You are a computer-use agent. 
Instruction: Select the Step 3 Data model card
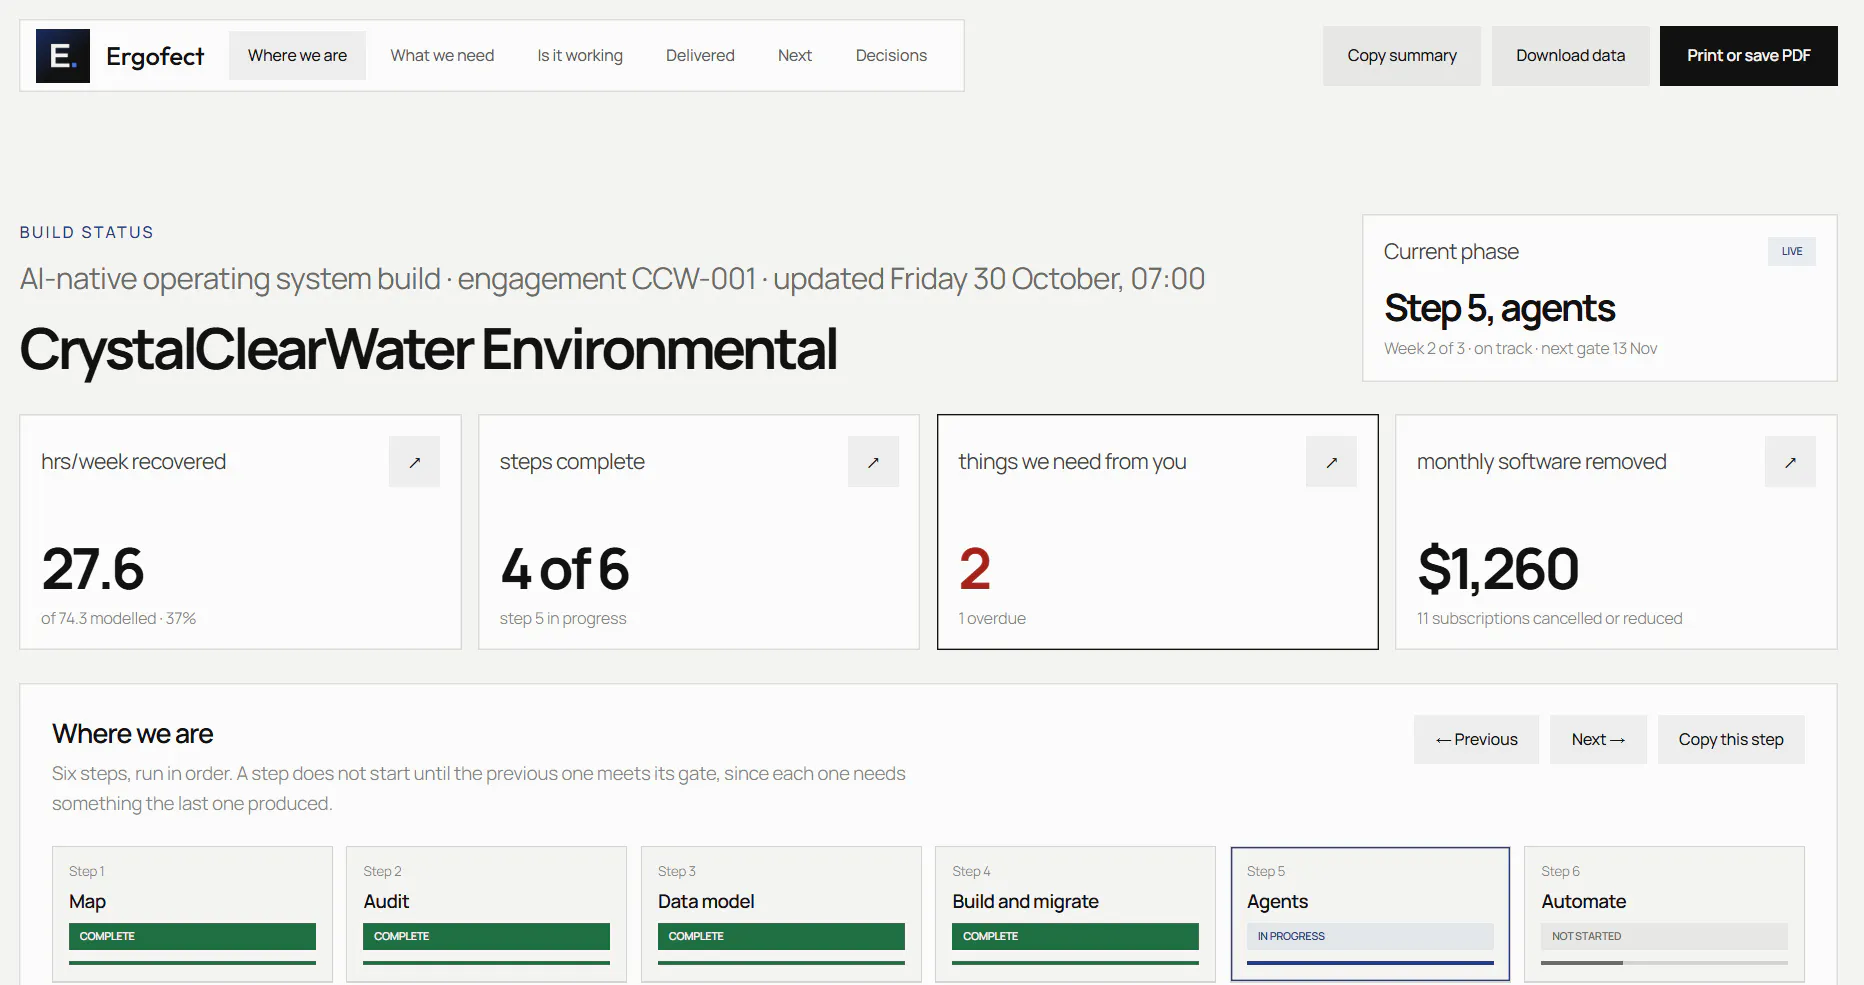pyautogui.click(x=781, y=914)
